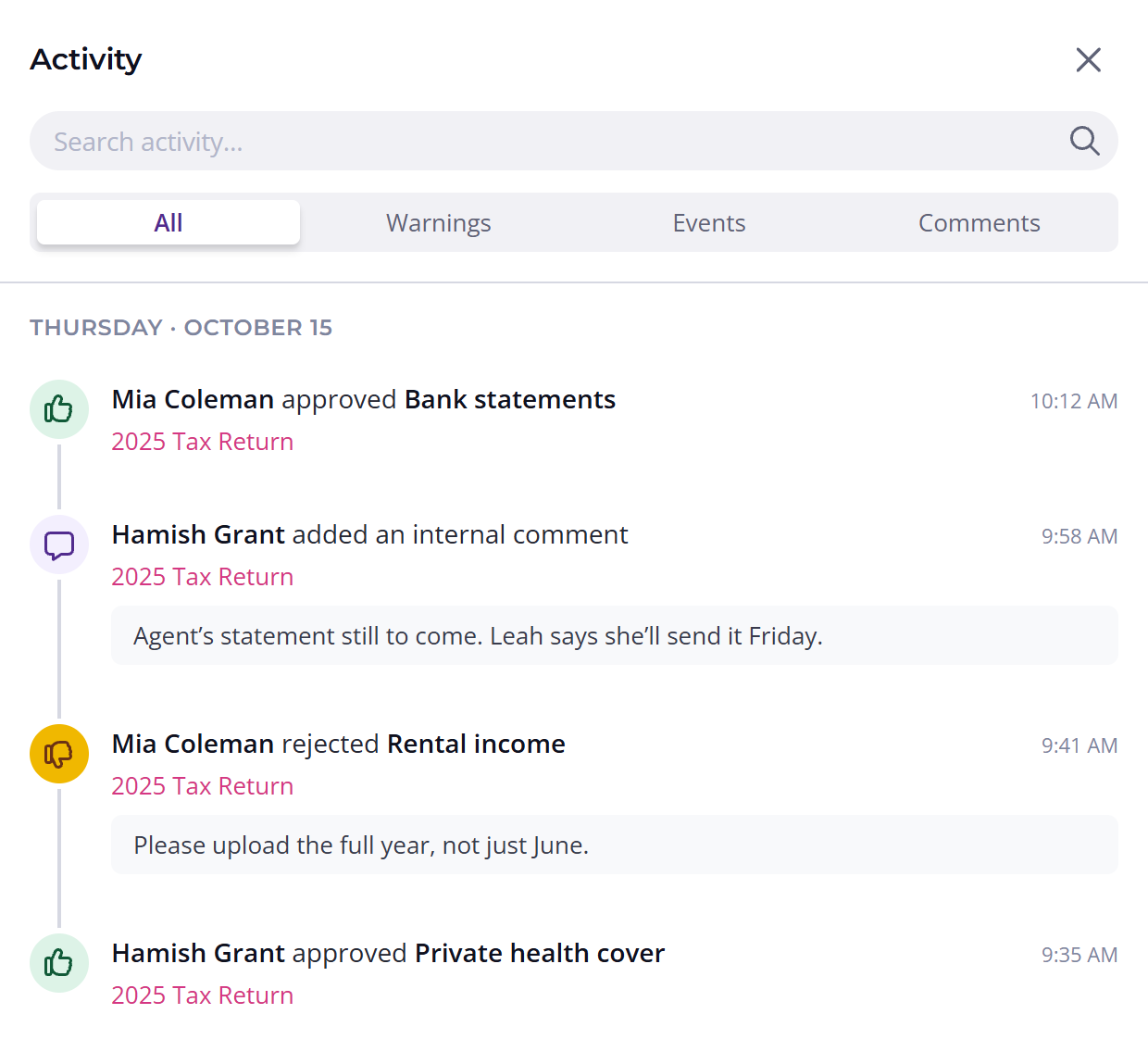Close the Activity panel

click(1088, 60)
